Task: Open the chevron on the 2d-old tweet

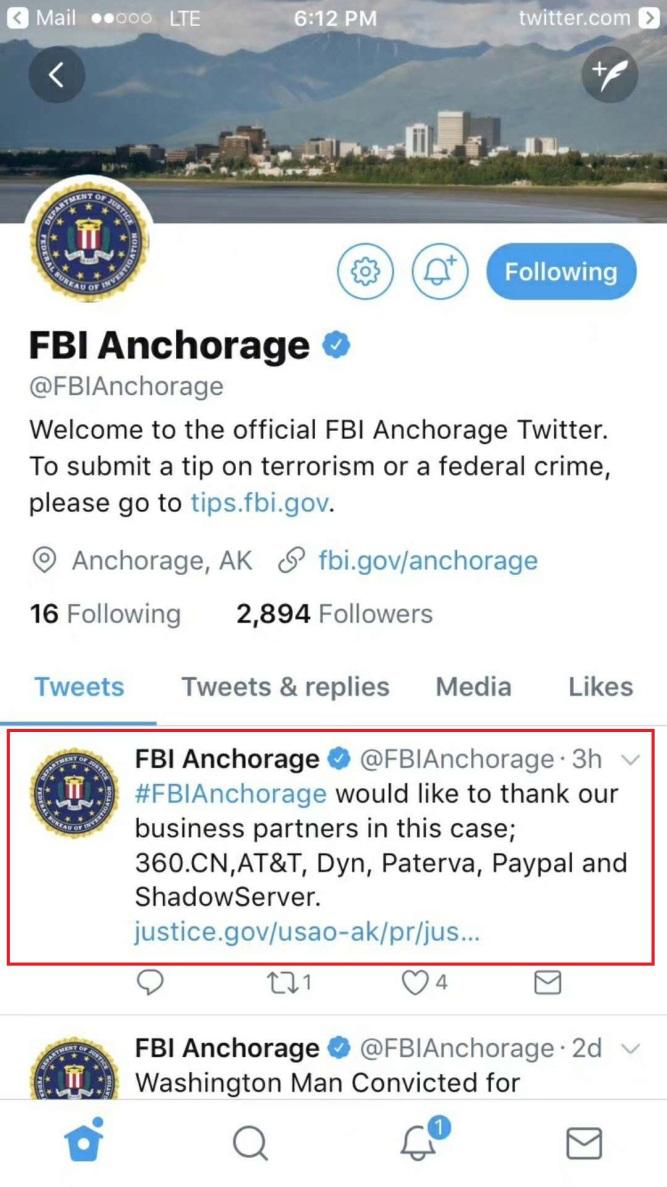Action: coord(630,1048)
